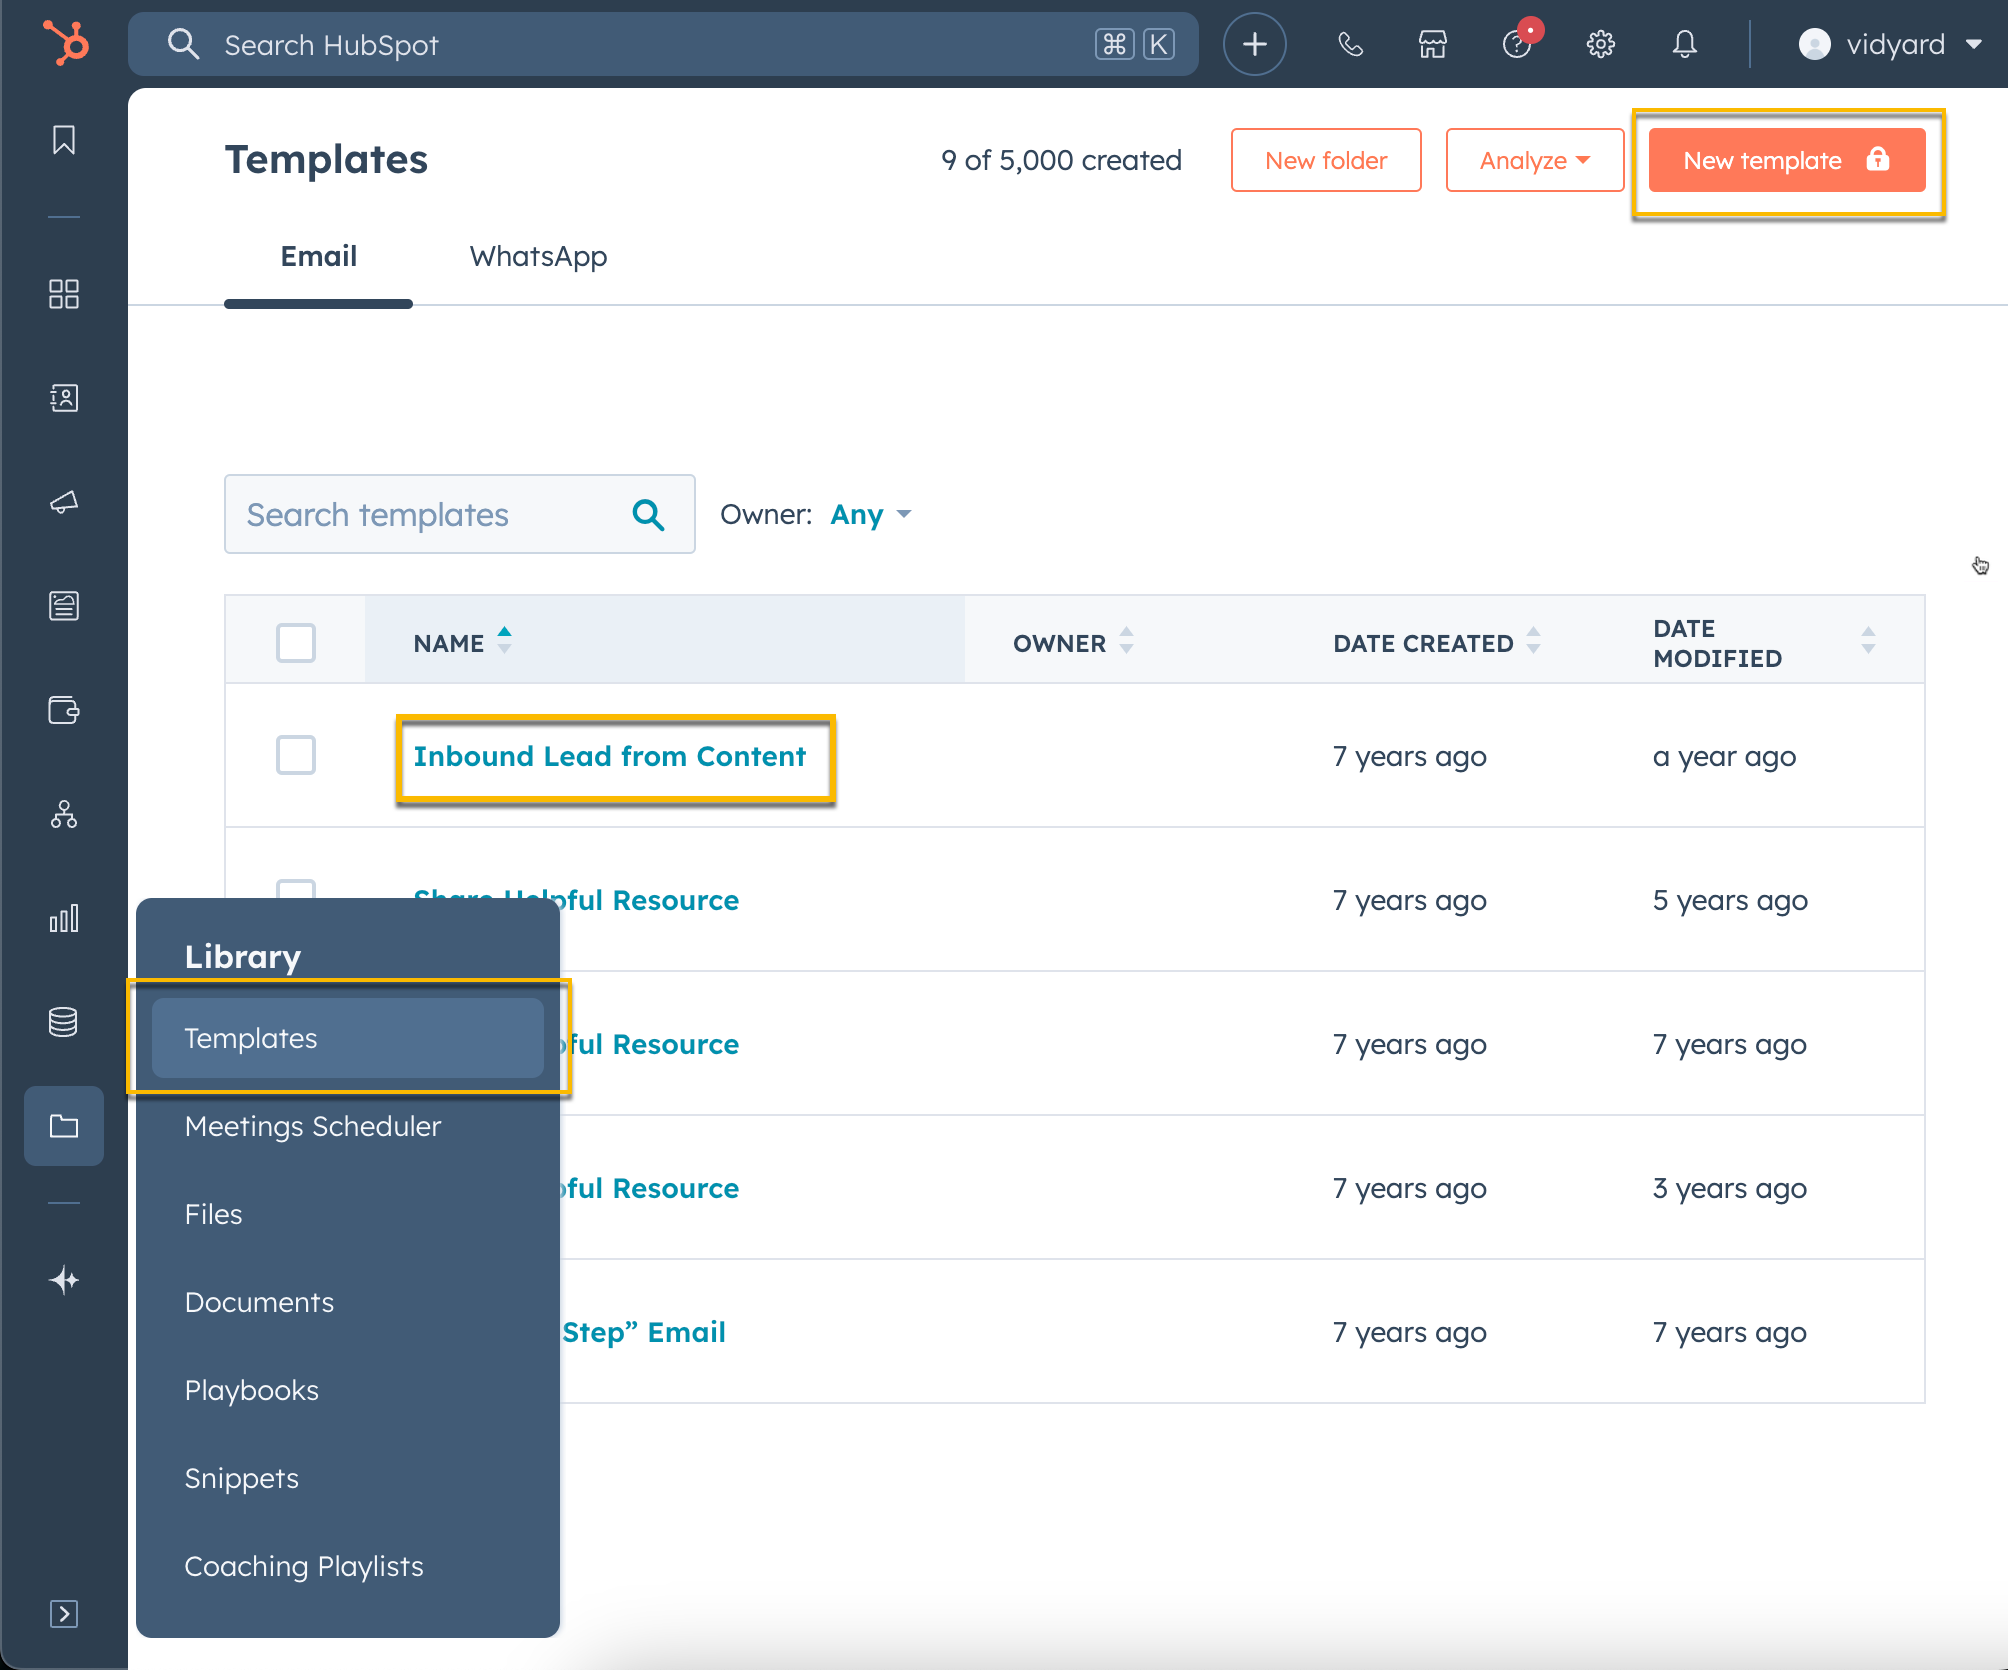Open the Settings gear icon
This screenshot has width=2008, height=1670.
tap(1601, 44)
